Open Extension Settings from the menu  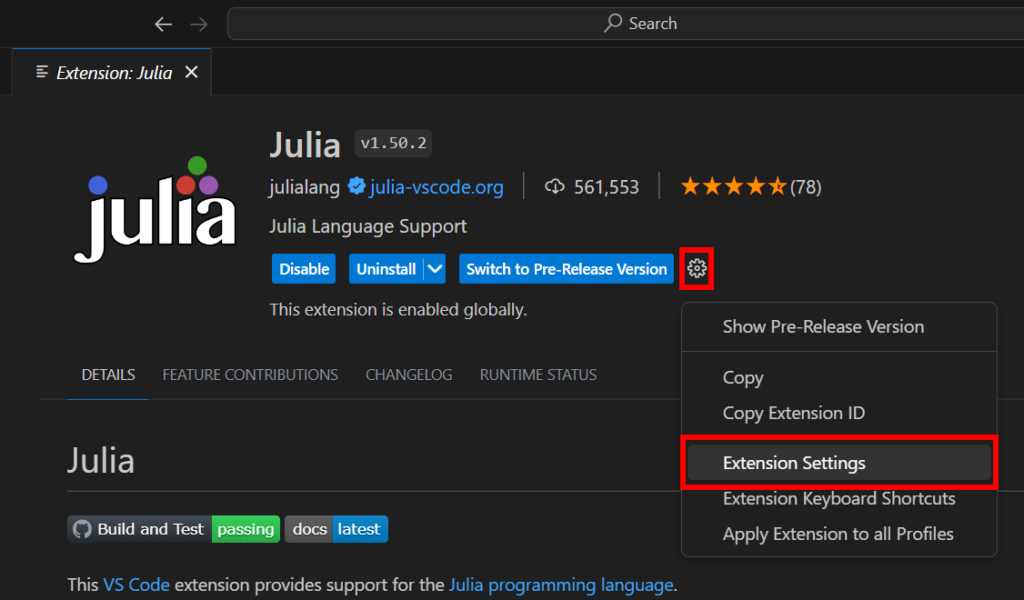point(839,463)
